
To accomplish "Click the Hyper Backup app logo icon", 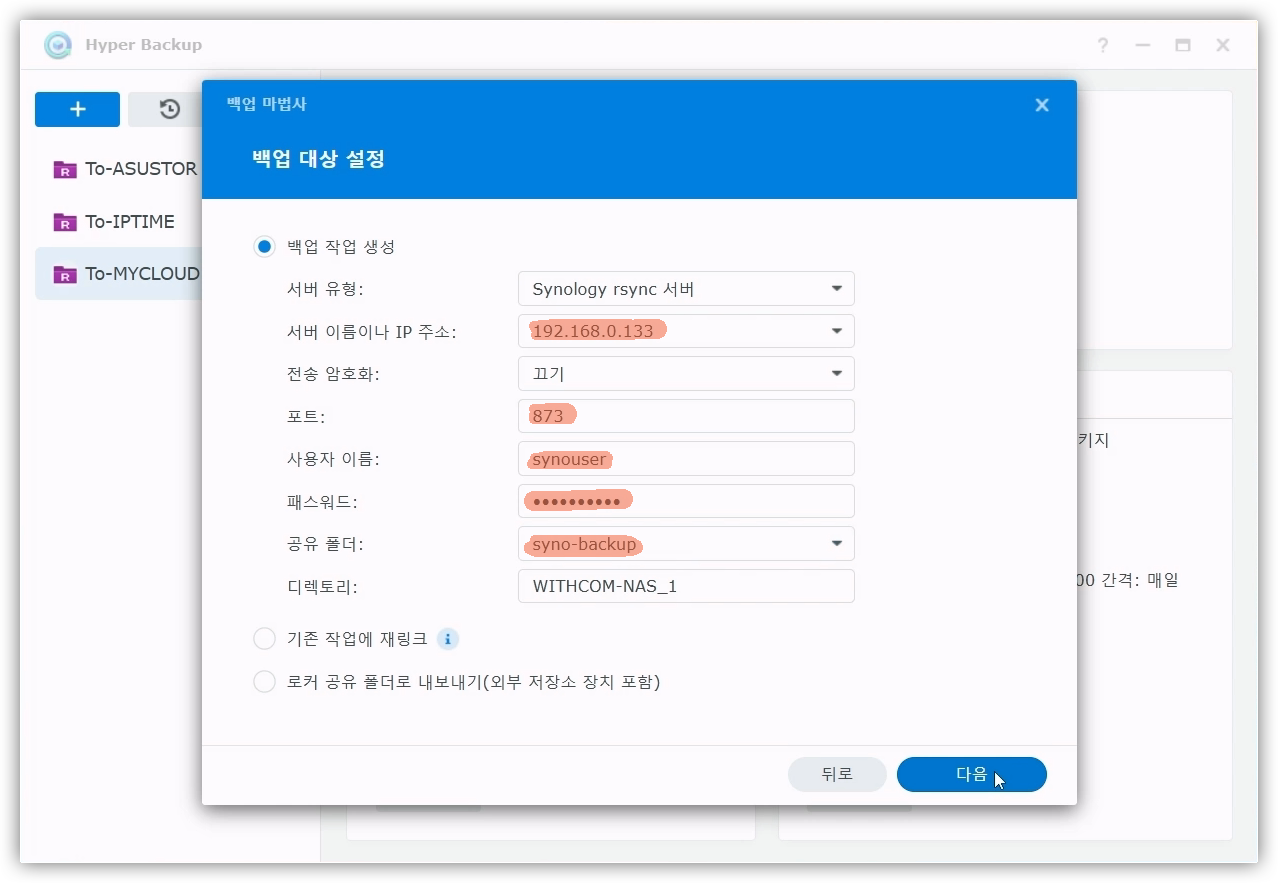I will point(58,45).
